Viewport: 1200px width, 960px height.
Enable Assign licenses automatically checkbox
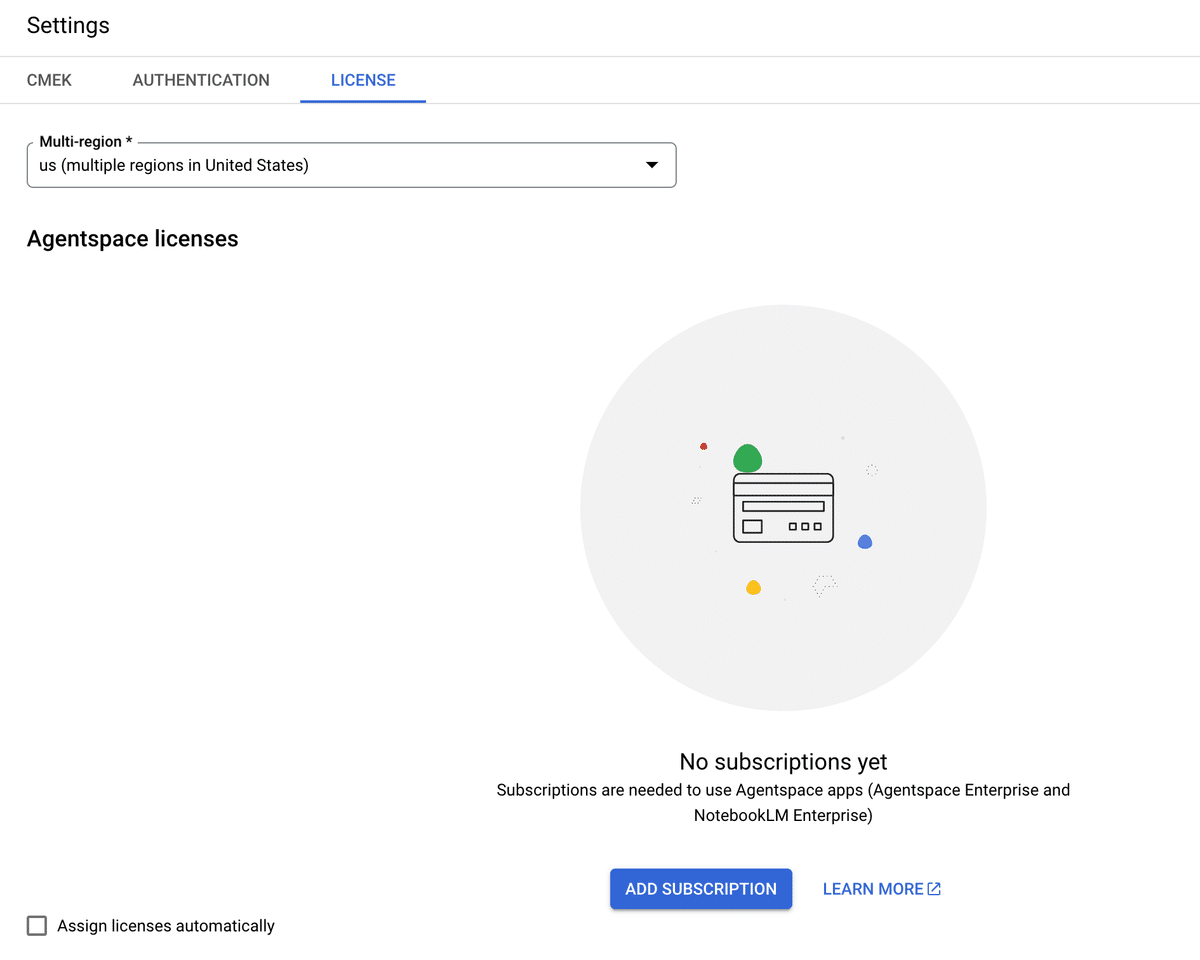pyautogui.click(x=37, y=926)
